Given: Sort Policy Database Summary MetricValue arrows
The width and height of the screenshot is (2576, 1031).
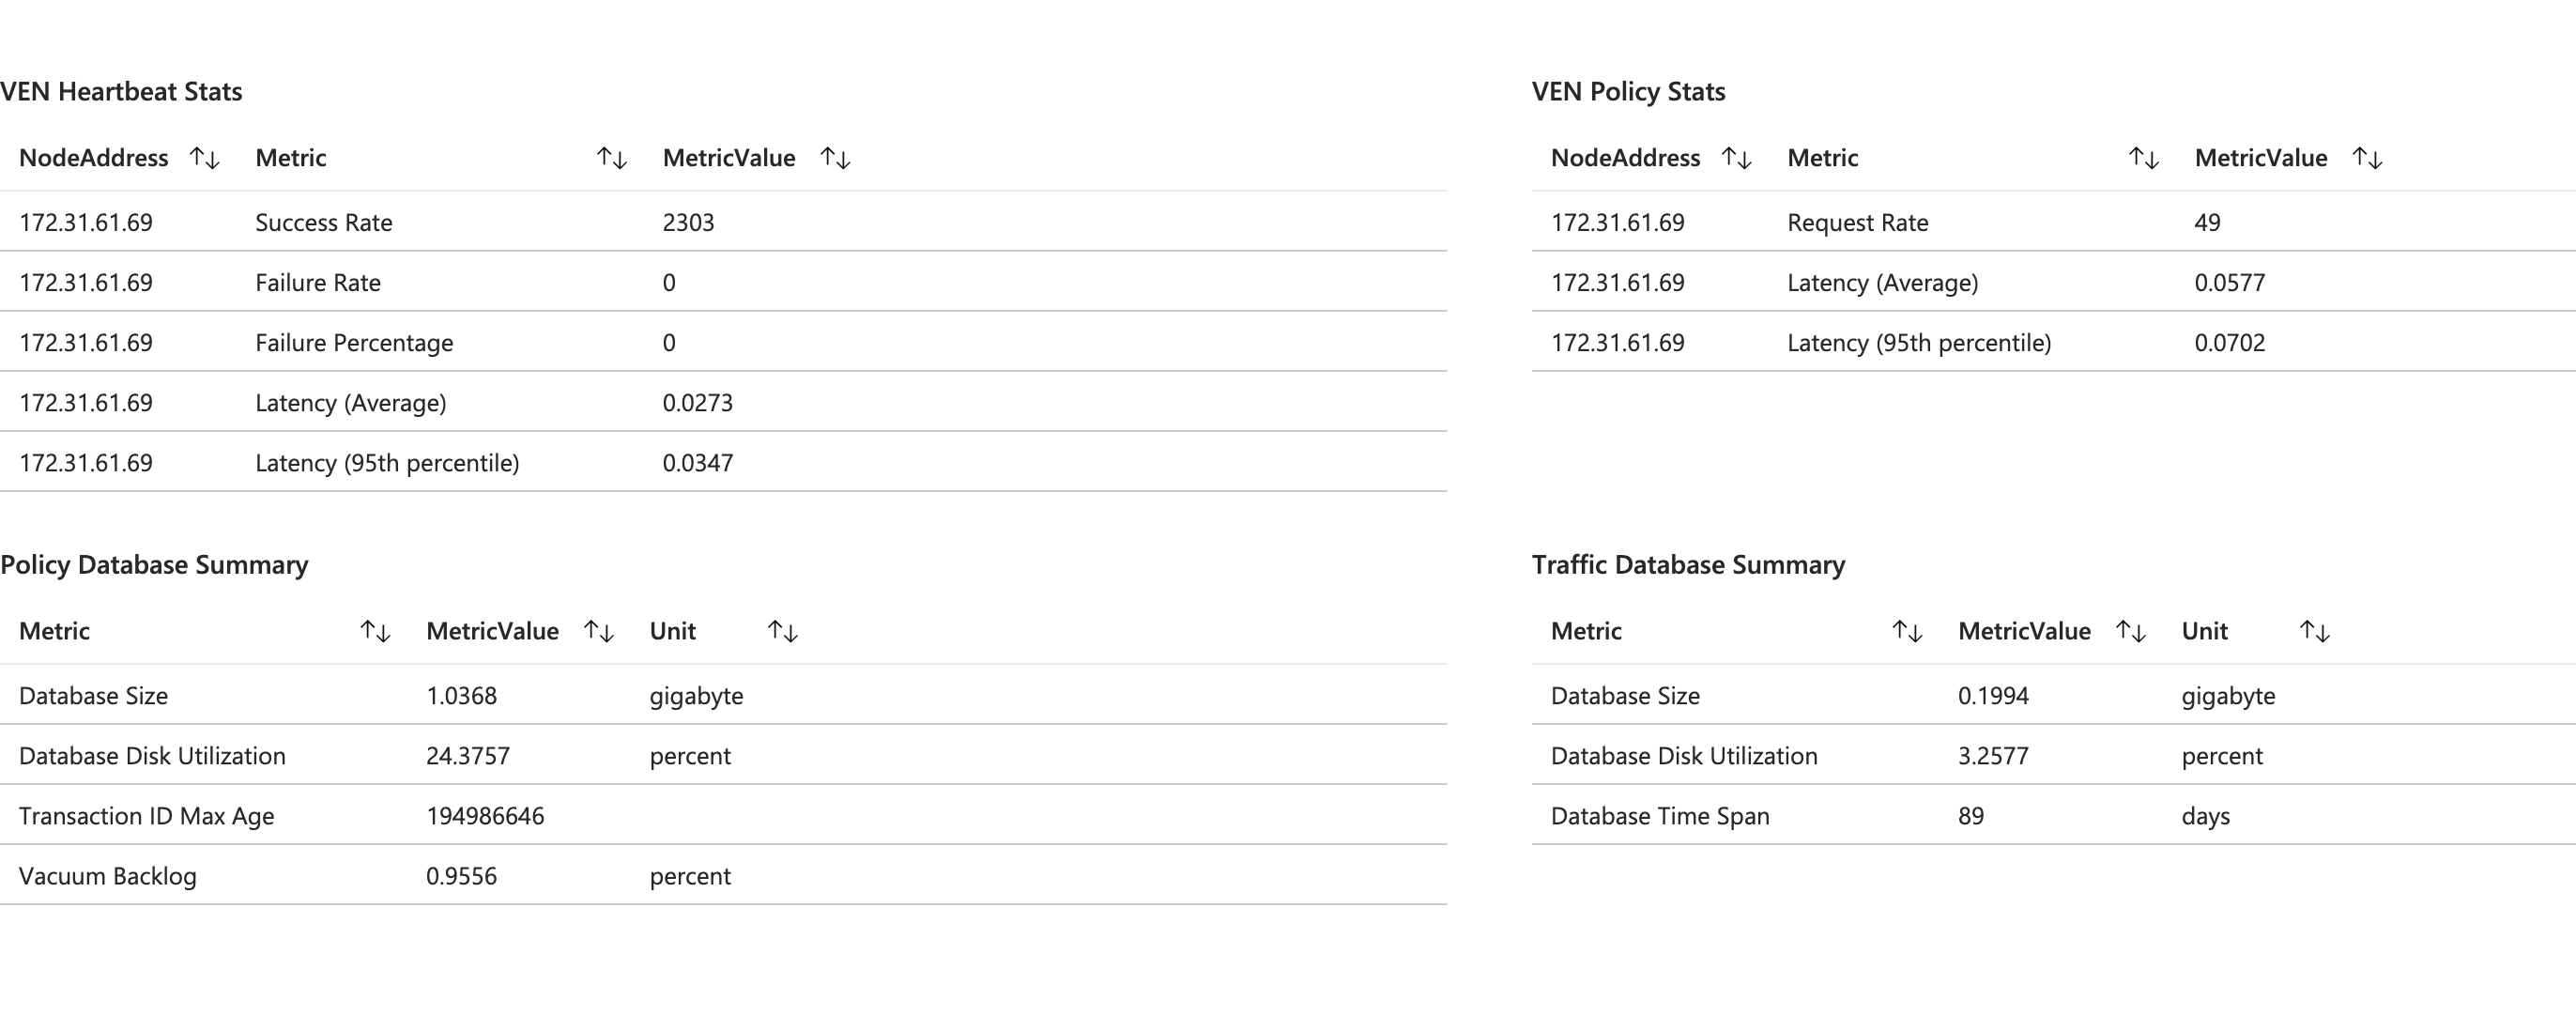Looking at the screenshot, I should [x=599, y=631].
